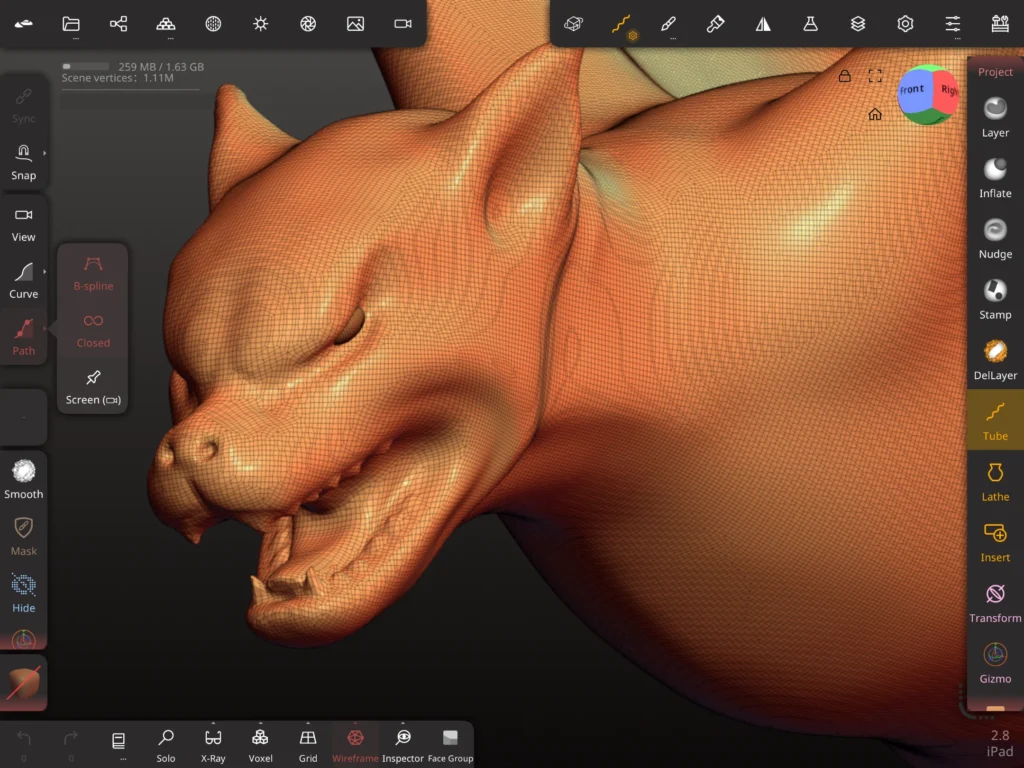Open the Settings gear menu
Screen dimensions: 1024x768
point(905,24)
